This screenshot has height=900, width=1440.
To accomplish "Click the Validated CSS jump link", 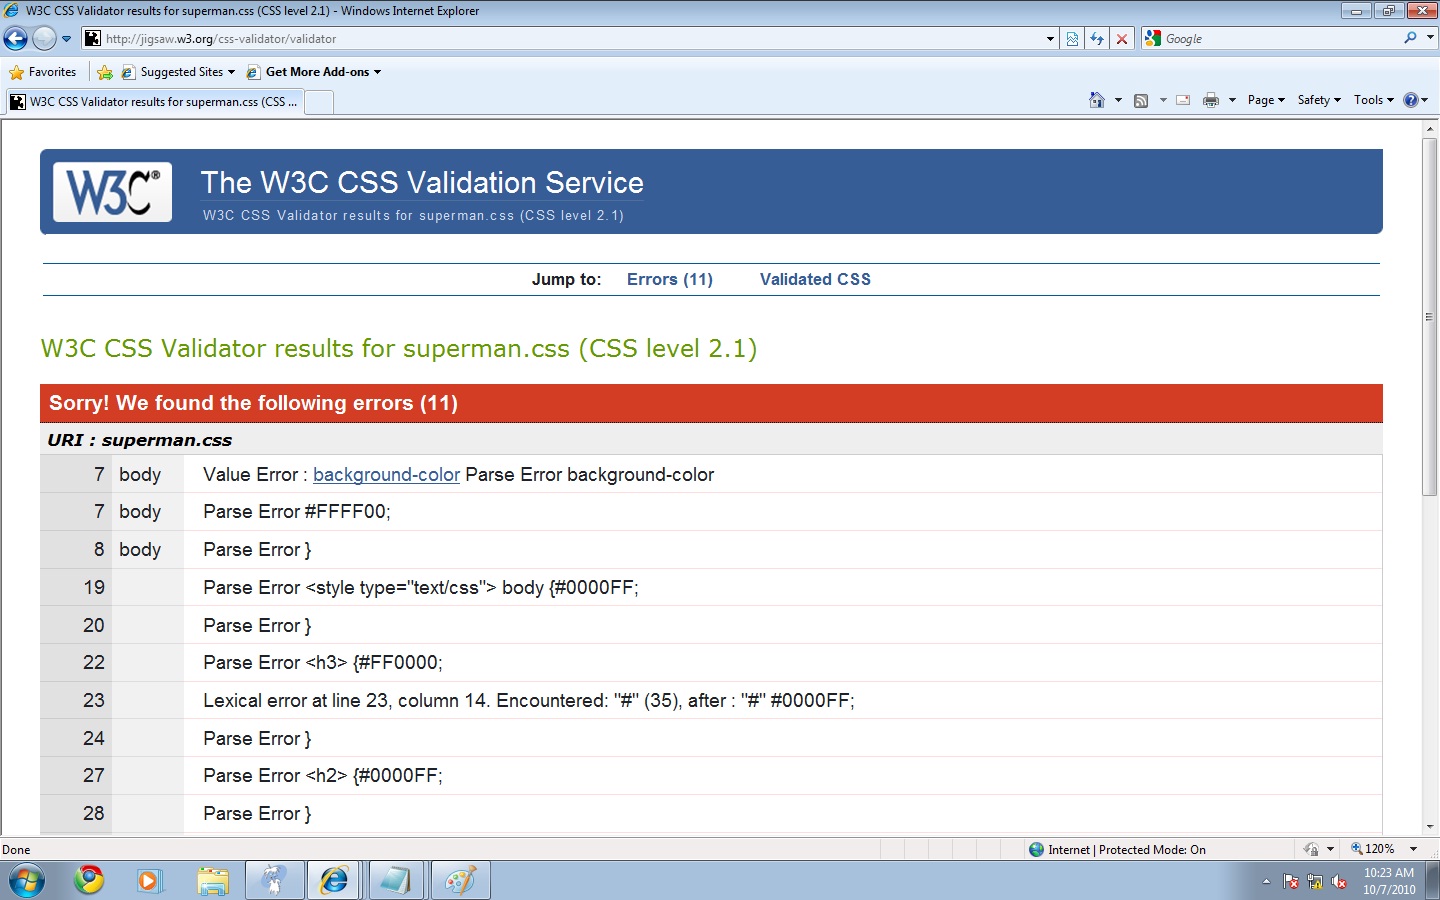I will pos(815,279).
